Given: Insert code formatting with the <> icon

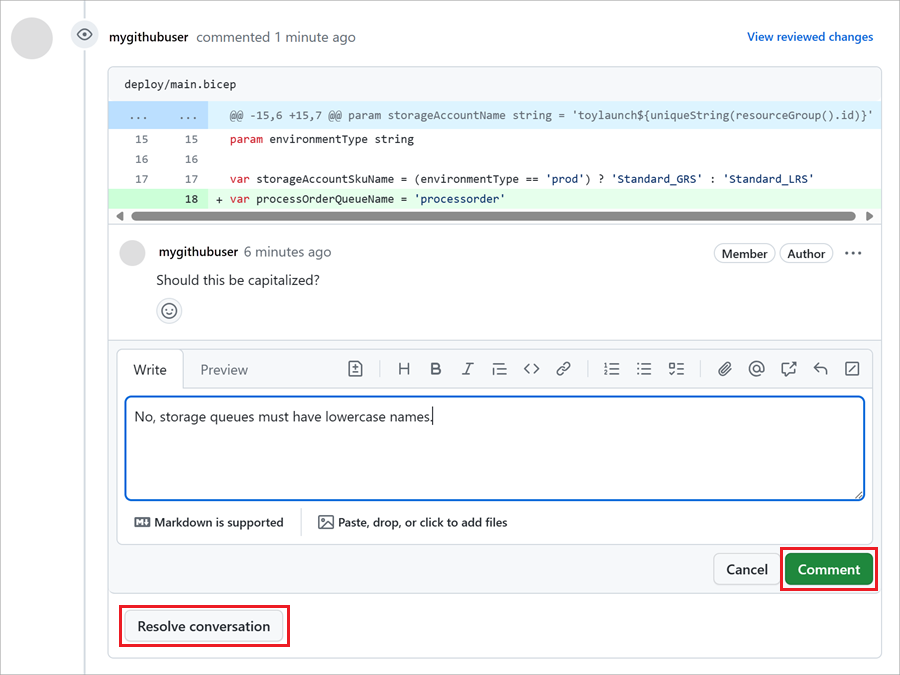Looking at the screenshot, I should [532, 368].
